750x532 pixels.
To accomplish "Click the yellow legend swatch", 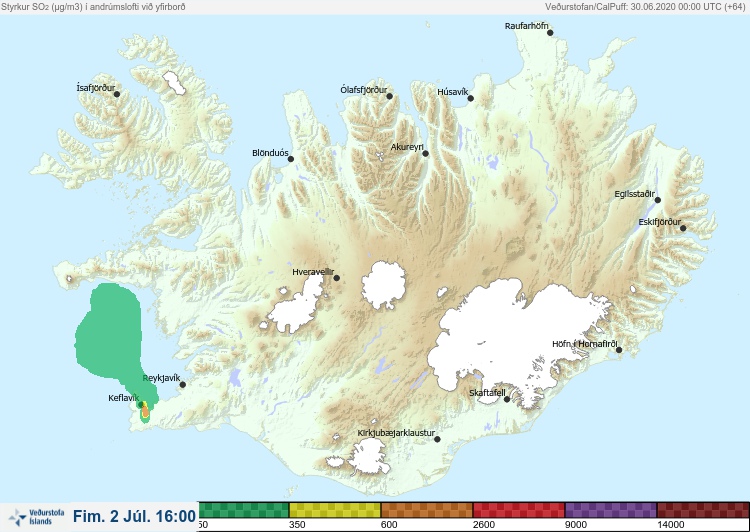I will point(335,510).
